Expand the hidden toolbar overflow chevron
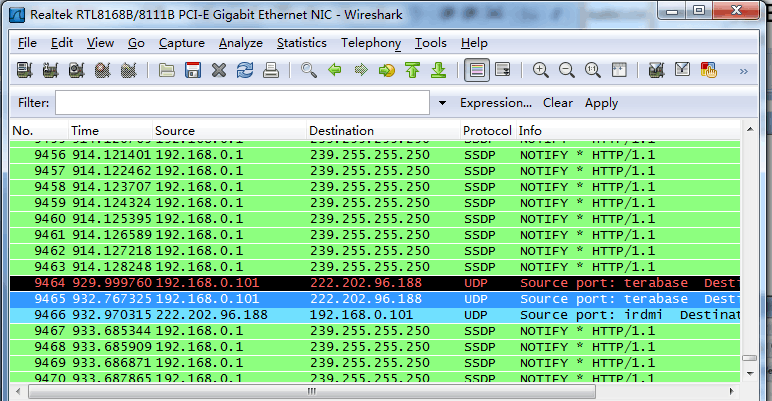 tap(743, 71)
